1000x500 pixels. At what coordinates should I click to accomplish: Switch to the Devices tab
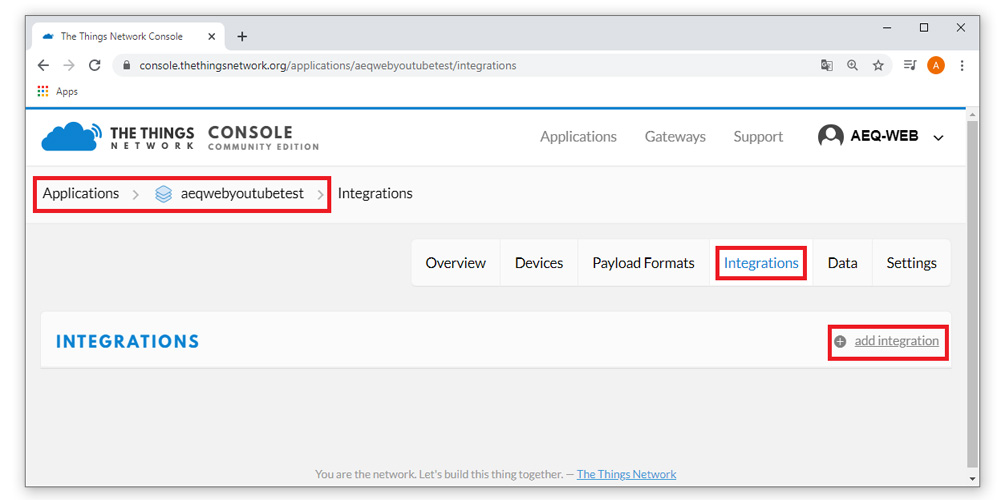pos(539,263)
